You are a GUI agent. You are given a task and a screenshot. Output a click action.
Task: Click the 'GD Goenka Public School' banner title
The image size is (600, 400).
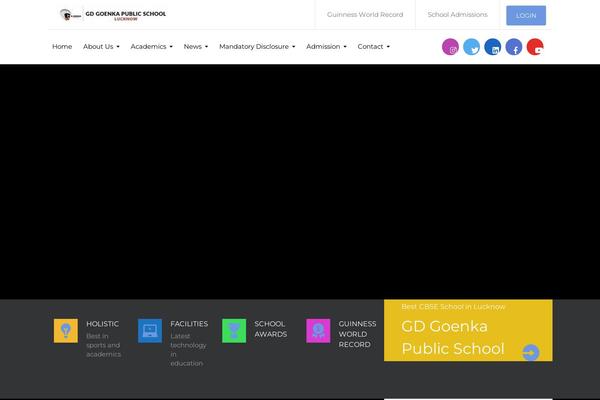tap(453, 338)
